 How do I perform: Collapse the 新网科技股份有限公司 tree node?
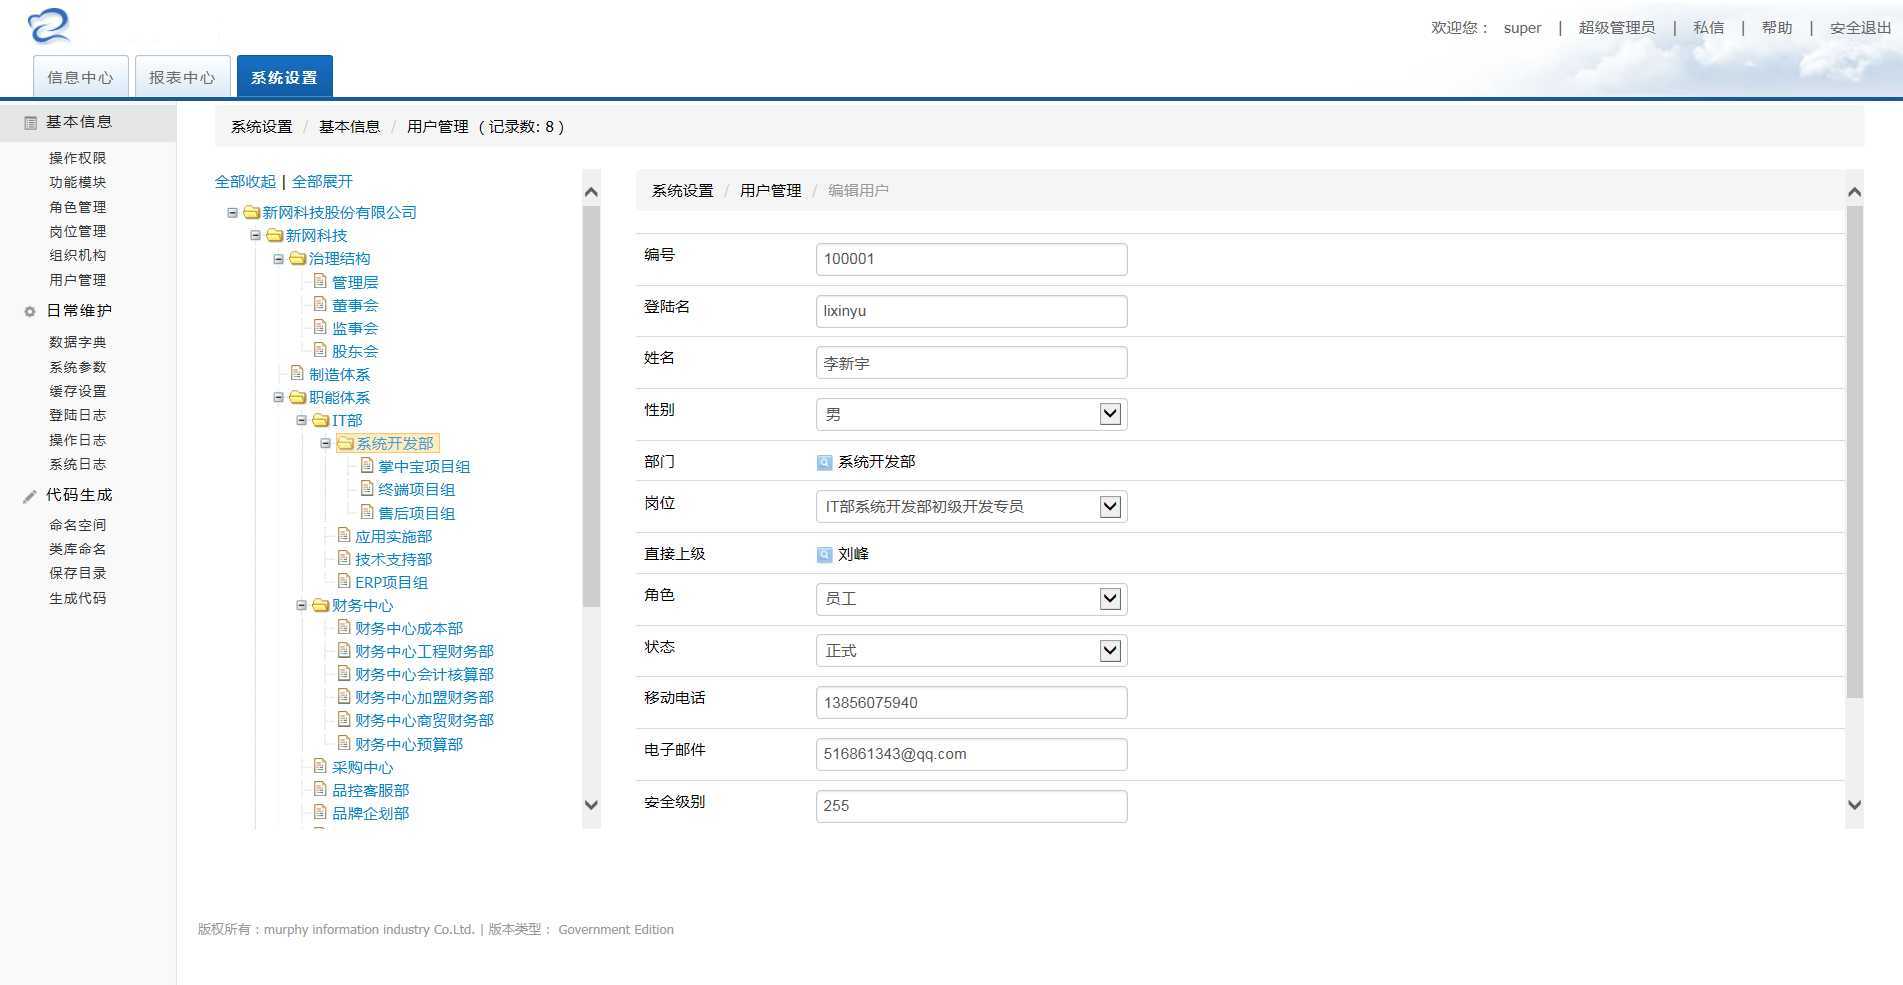point(233,213)
